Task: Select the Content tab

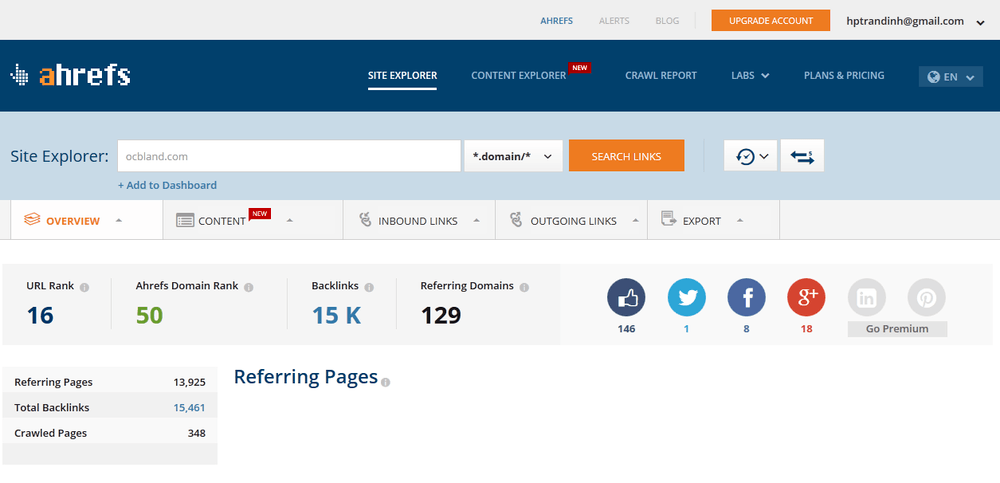Action: click(x=253, y=220)
